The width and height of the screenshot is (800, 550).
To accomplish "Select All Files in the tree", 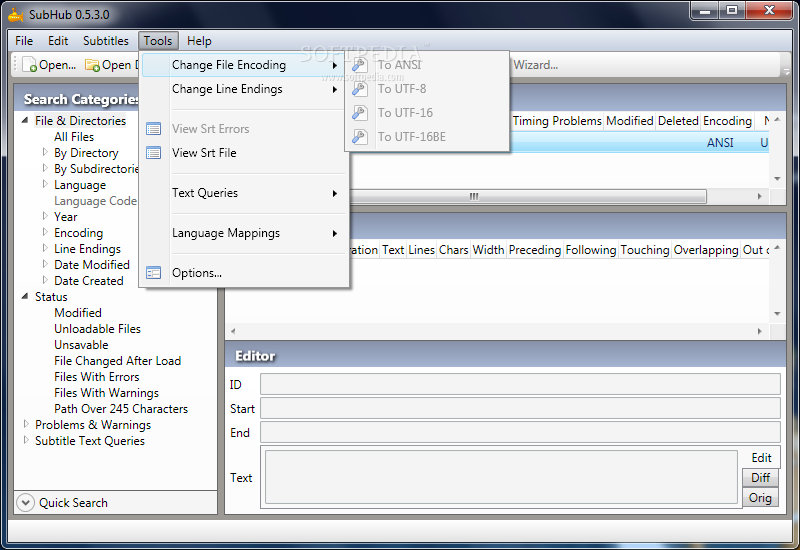I will 74,137.
